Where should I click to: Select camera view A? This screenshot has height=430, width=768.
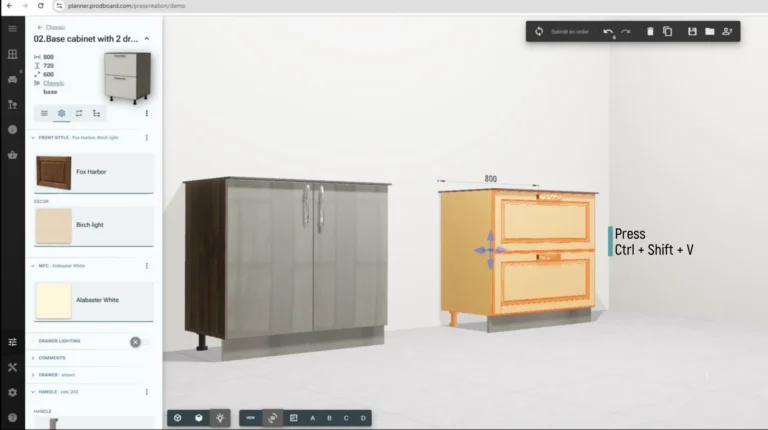(313, 417)
